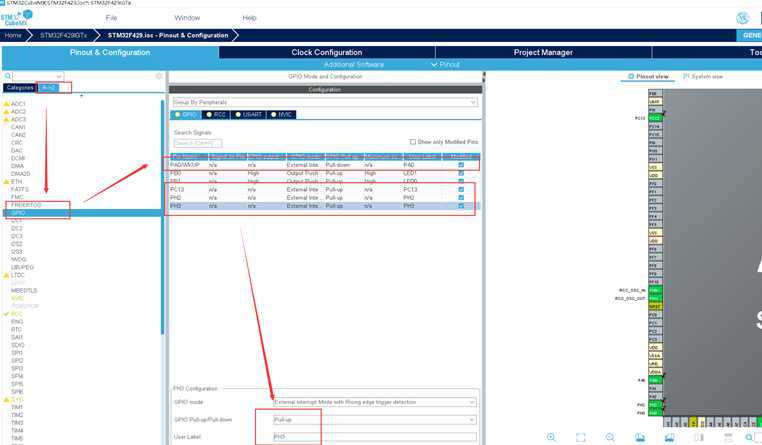Viewport: 762px width, 445px height.
Task: Click the green RCC_OSC_OUT pin on the chip
Action: point(655,298)
